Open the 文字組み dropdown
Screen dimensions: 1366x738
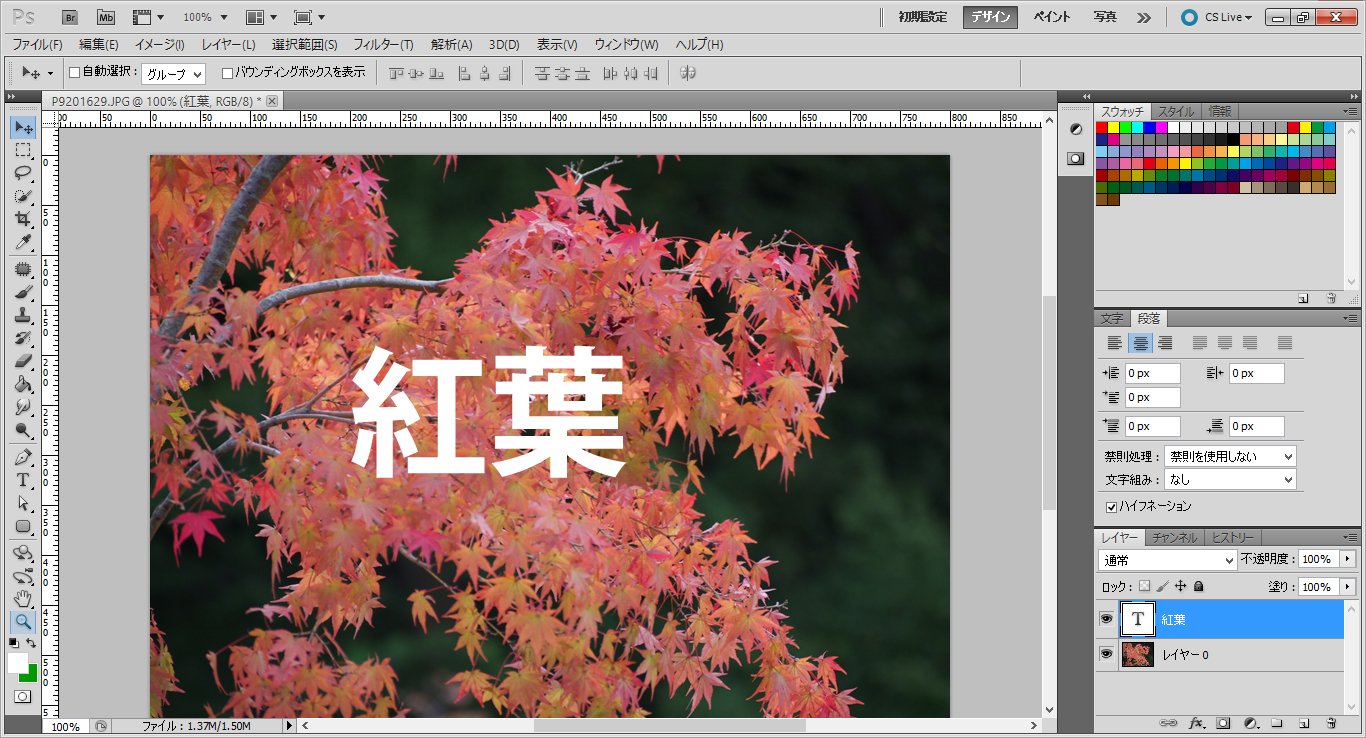[1230, 480]
